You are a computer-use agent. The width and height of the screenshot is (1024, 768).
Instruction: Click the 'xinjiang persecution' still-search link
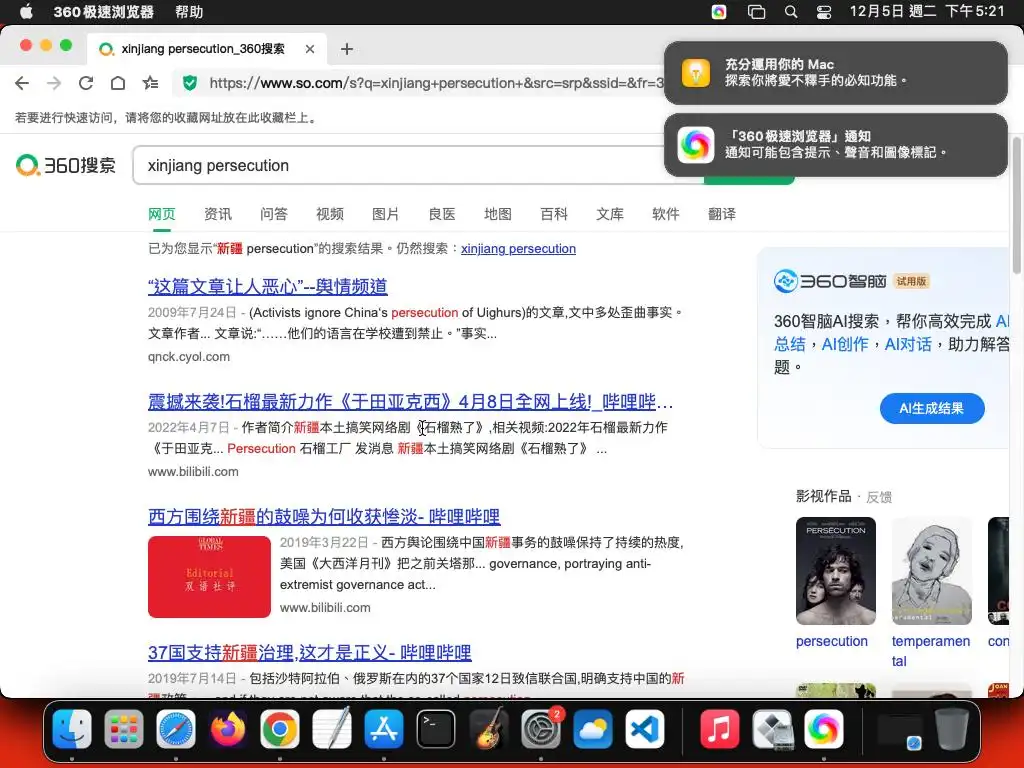tap(519, 249)
